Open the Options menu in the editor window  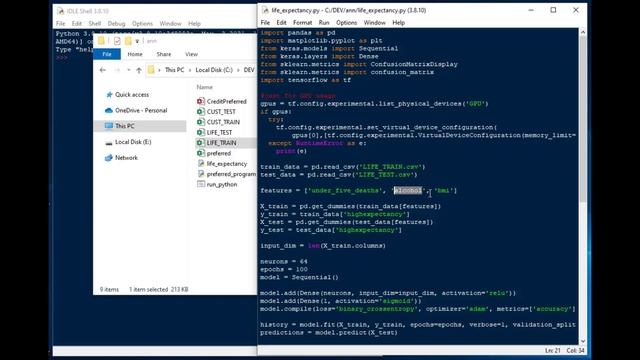click(x=347, y=23)
